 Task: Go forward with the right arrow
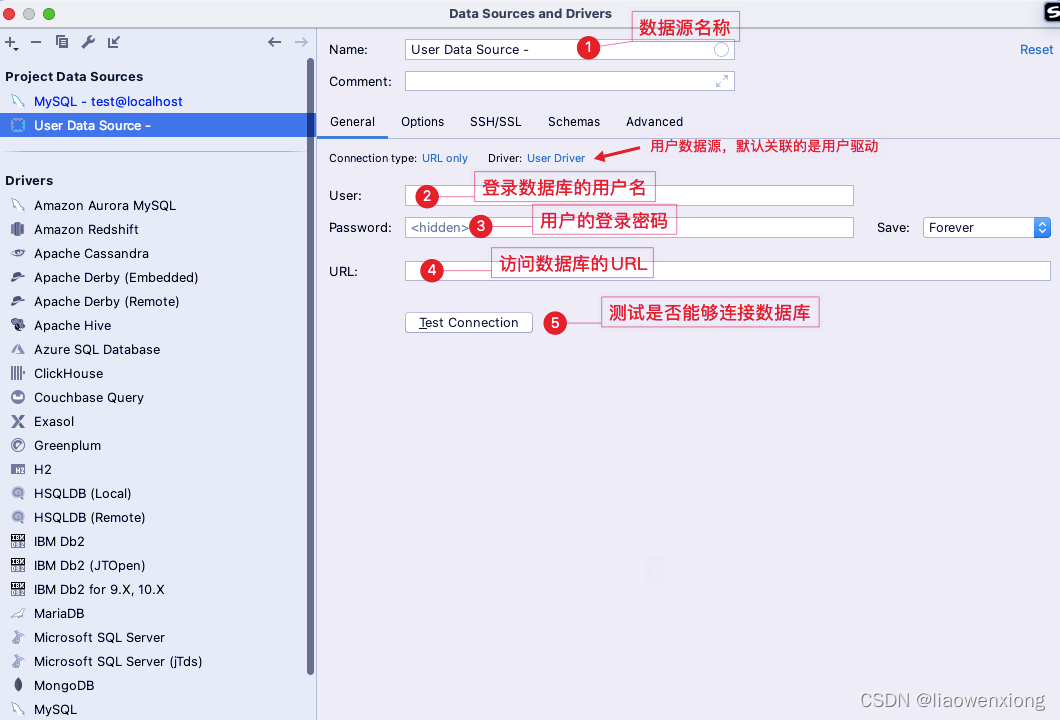click(302, 42)
